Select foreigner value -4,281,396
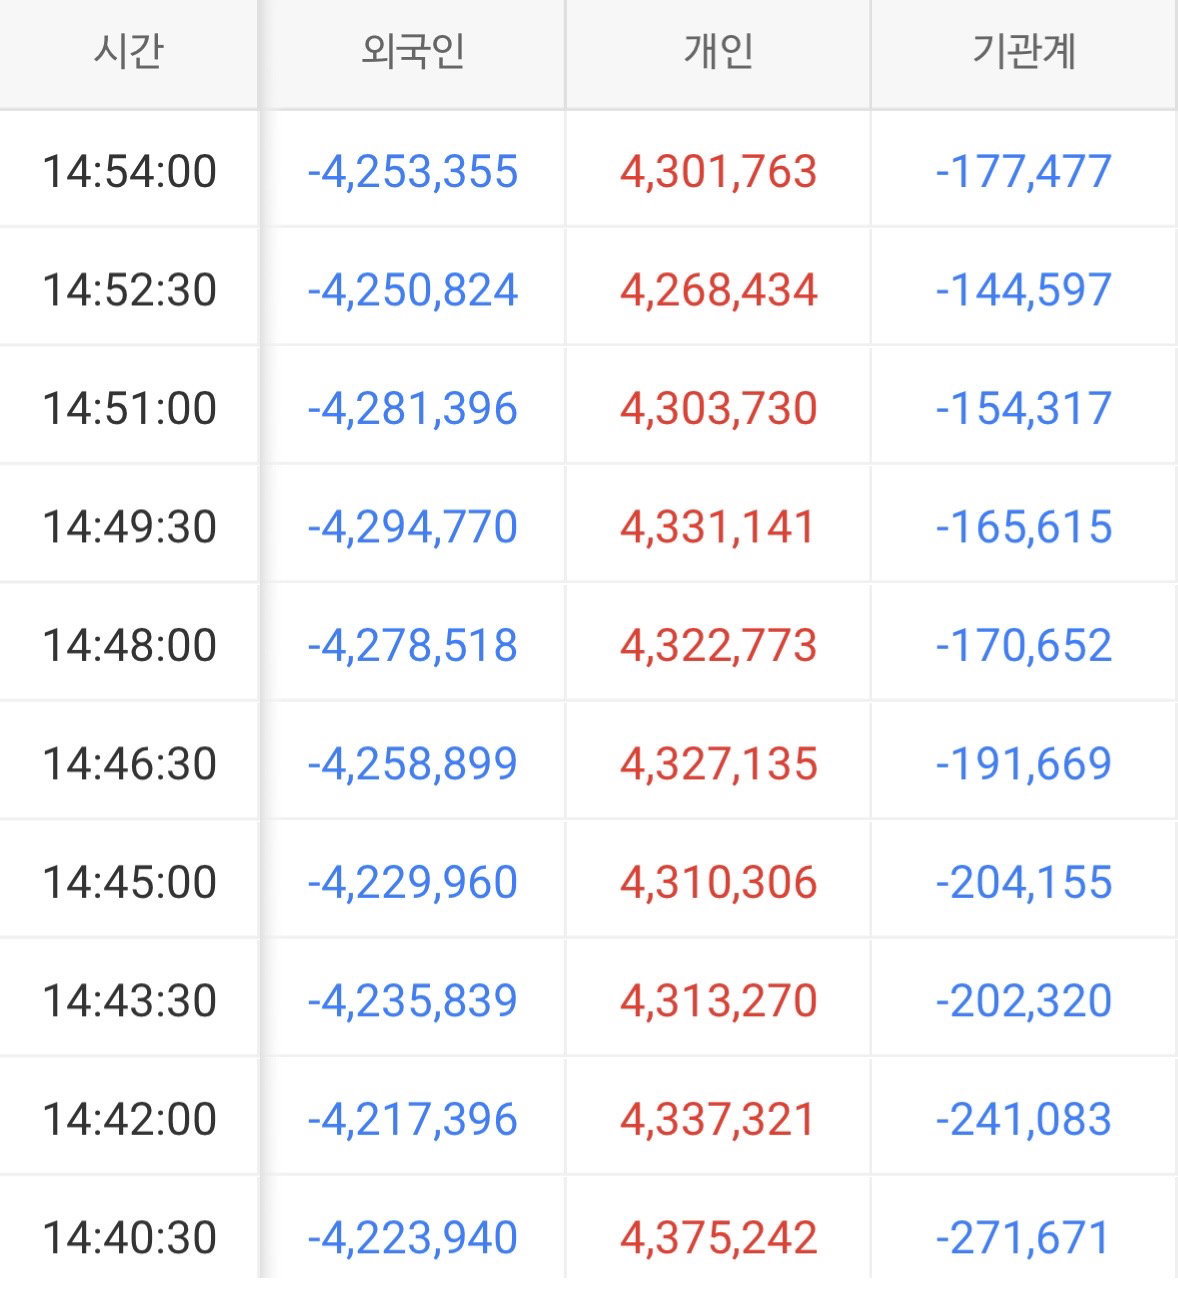This screenshot has width=1178, height=1291. 413,408
